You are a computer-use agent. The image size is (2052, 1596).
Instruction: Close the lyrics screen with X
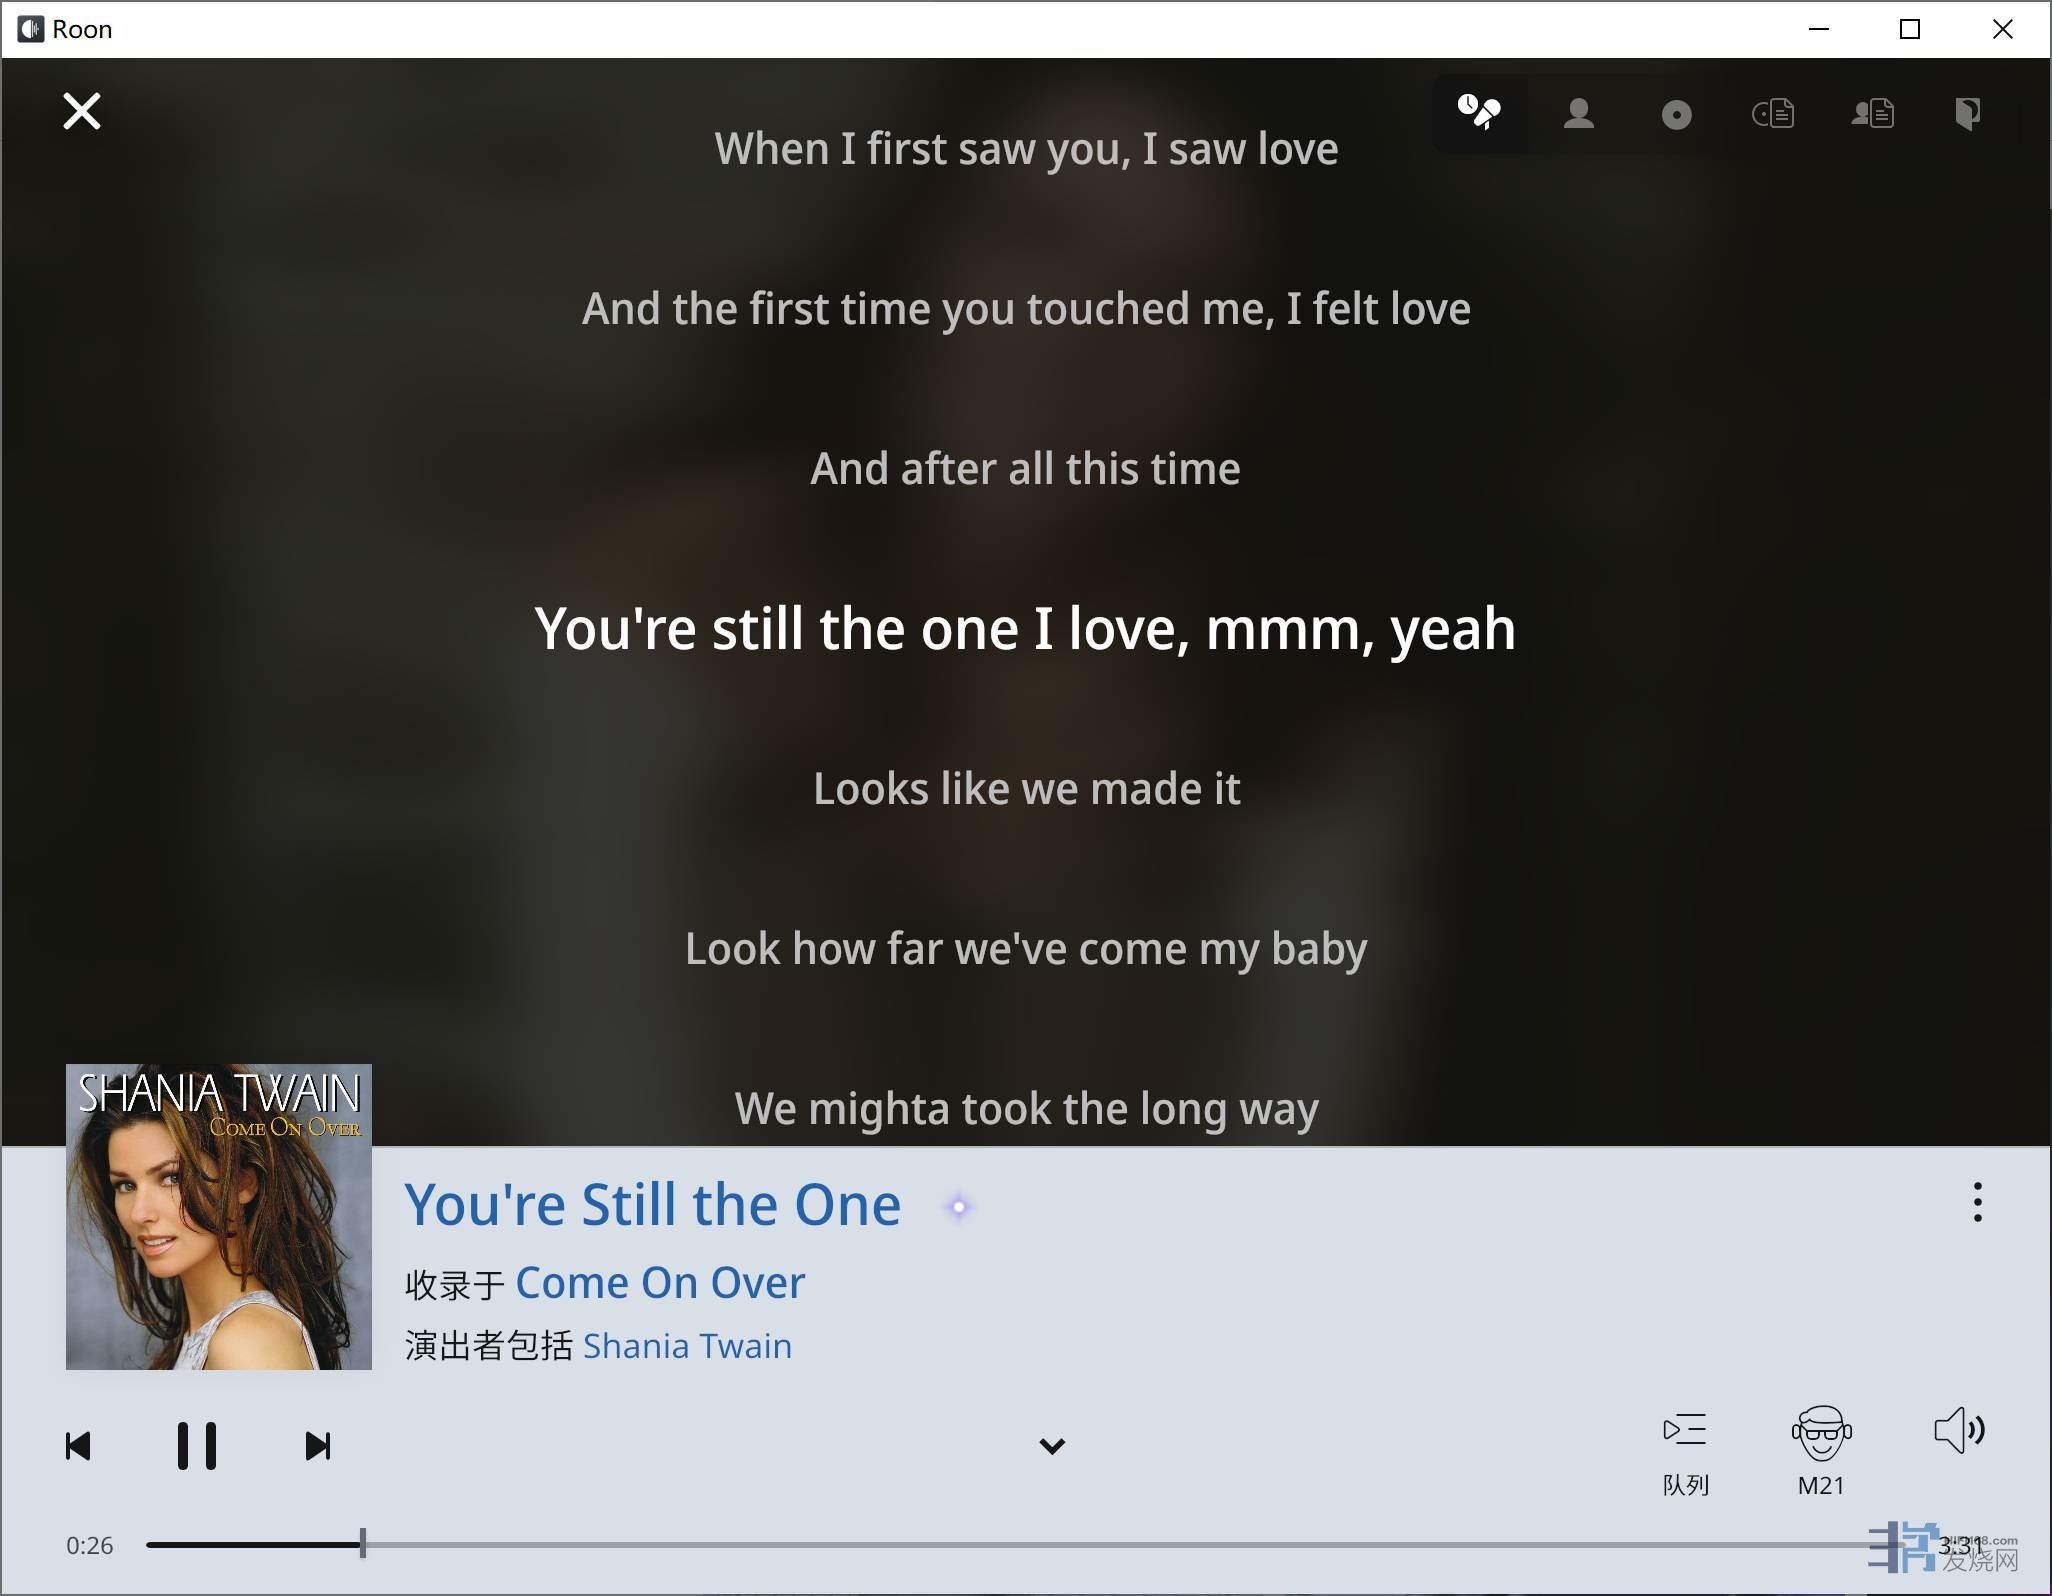point(82,111)
